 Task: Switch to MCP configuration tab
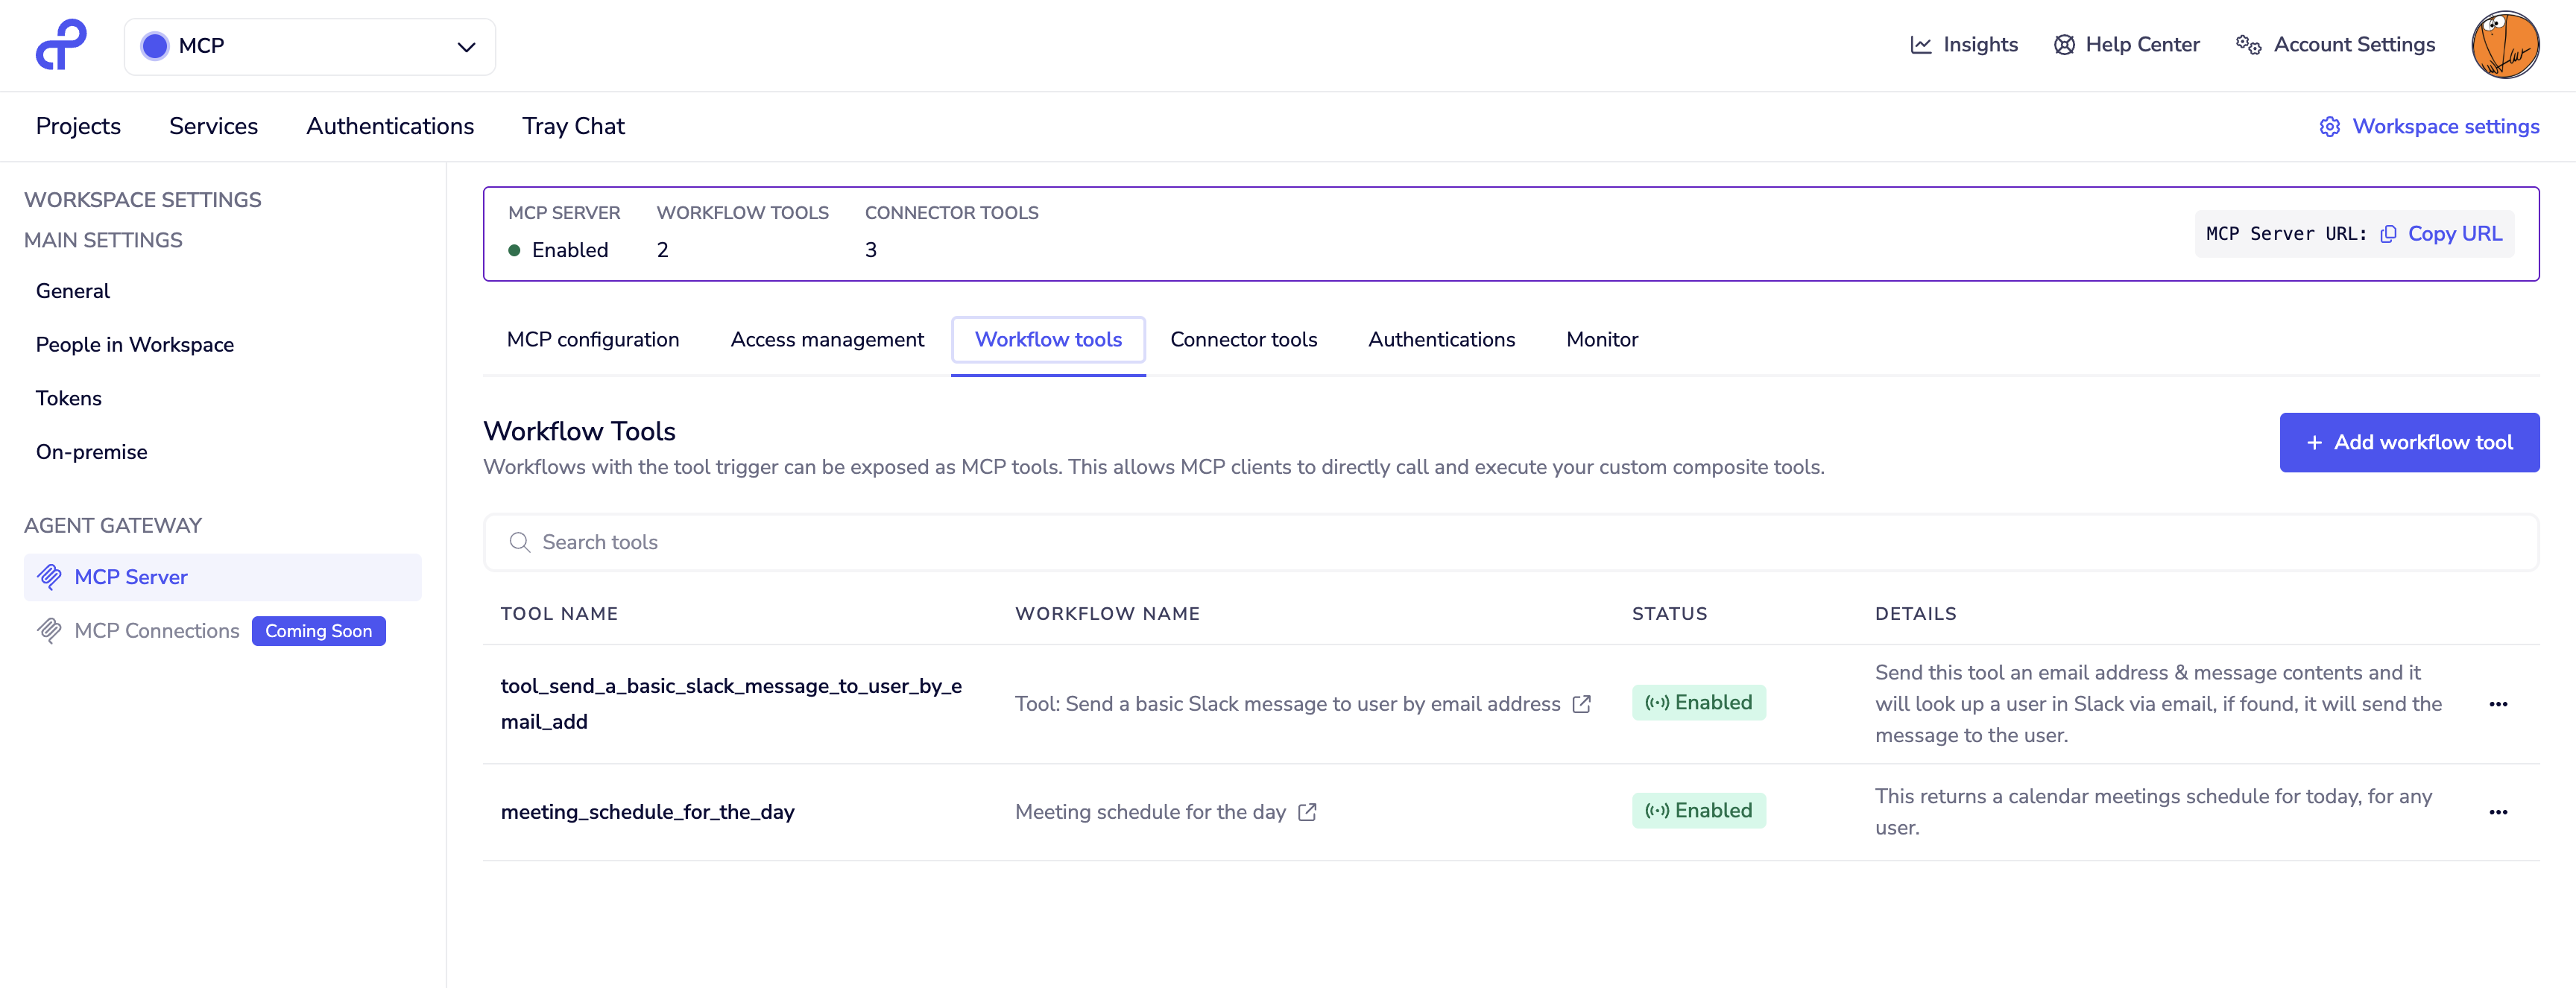pos(593,340)
